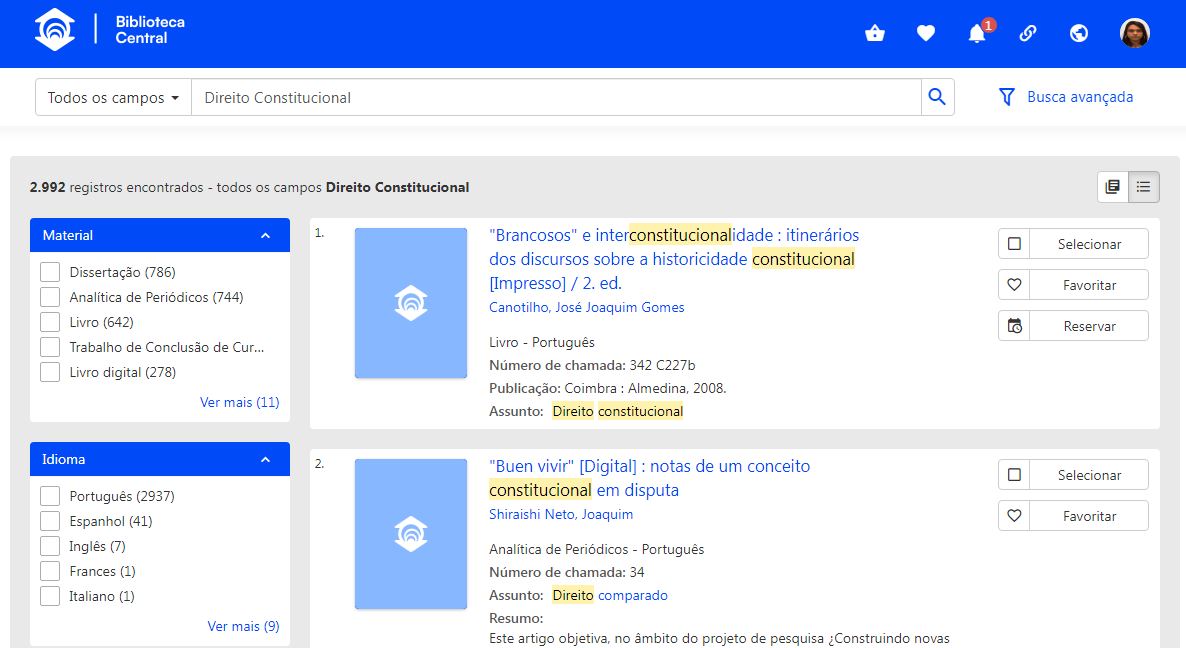This screenshot has width=1186, height=648.
Task: Click the call number 342 C227b
Action: click(x=662, y=365)
